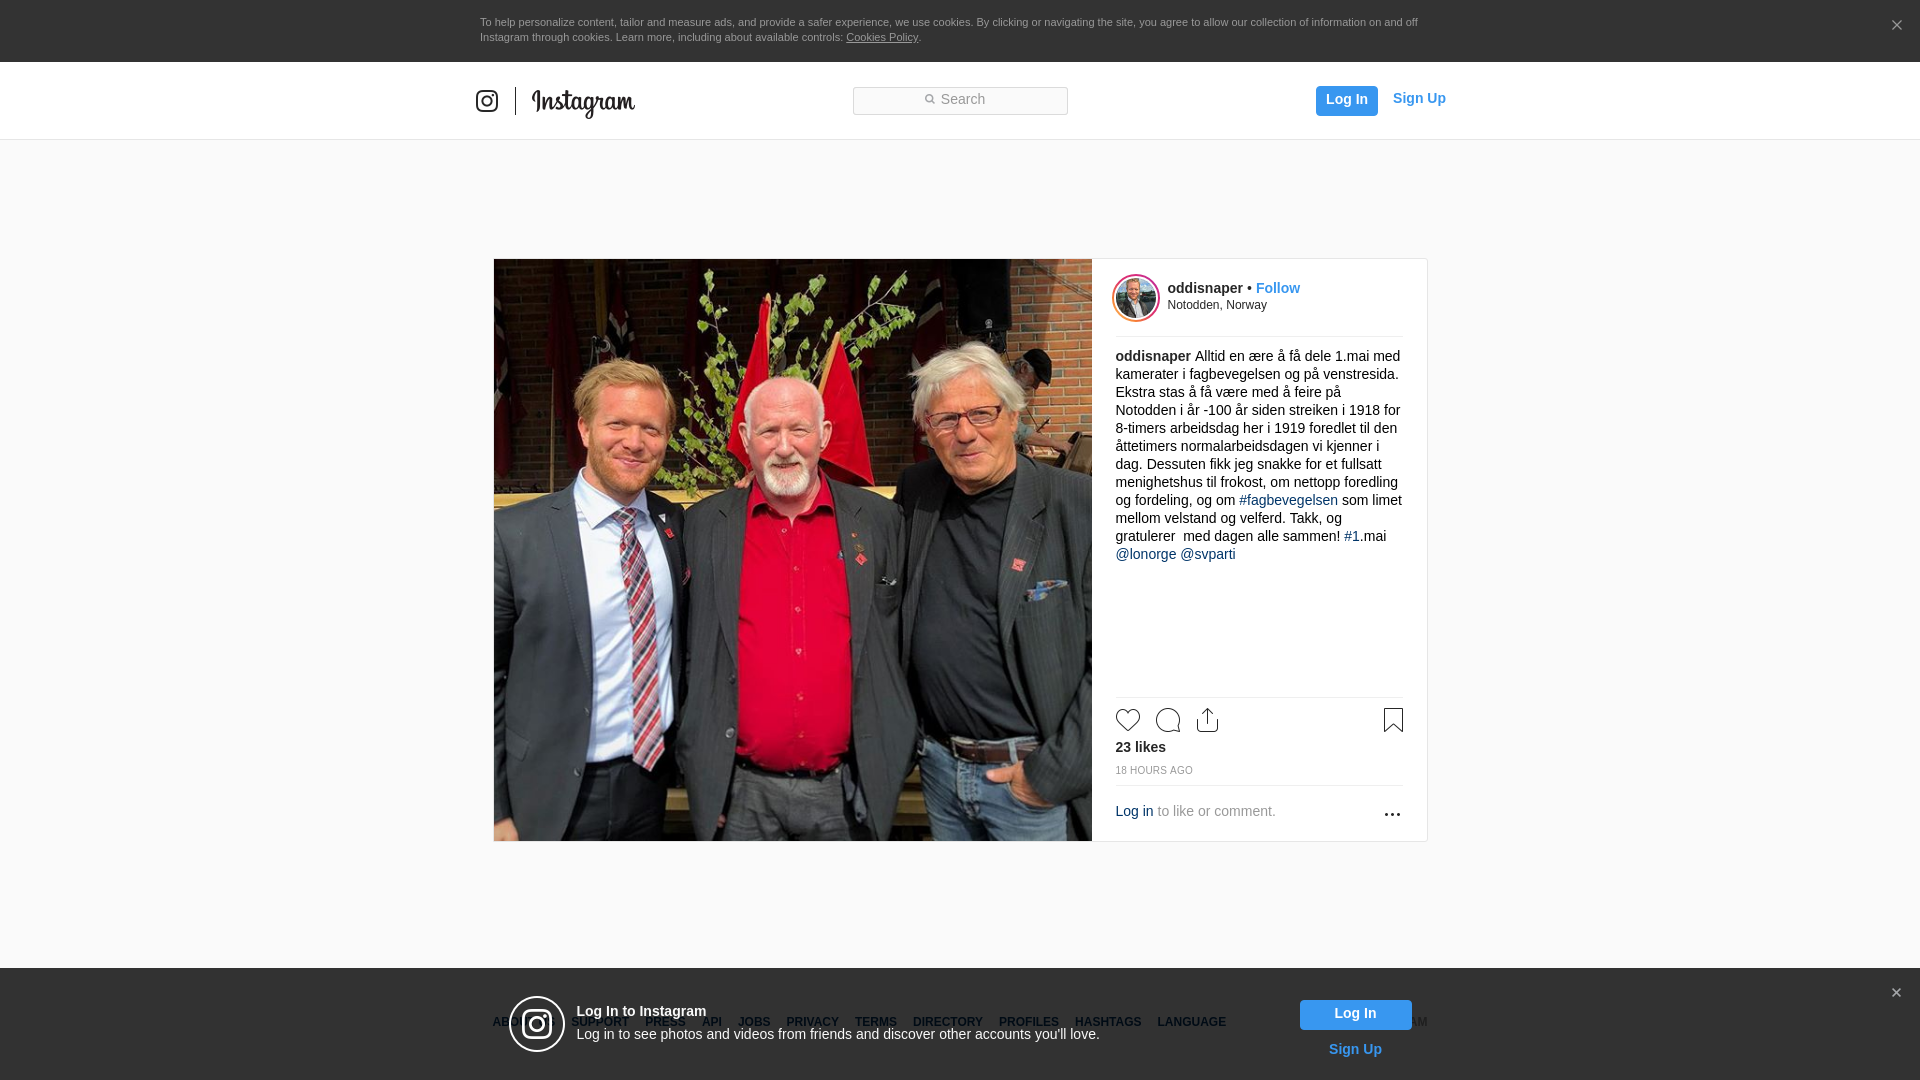Click the Instagram camera glyph logo
This screenshot has height=1080, width=1920.
[487, 101]
